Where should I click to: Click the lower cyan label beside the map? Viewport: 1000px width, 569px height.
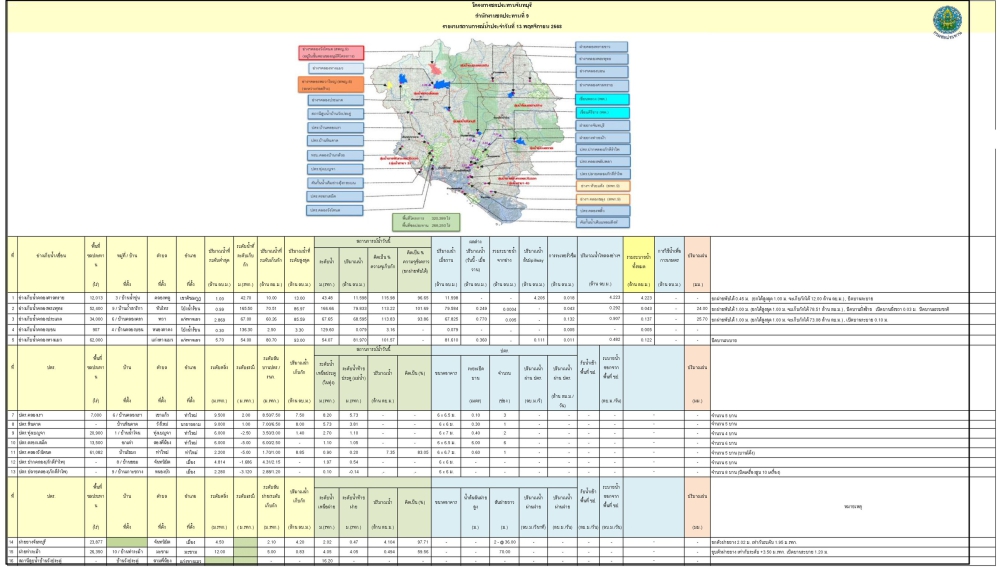tap(602, 112)
